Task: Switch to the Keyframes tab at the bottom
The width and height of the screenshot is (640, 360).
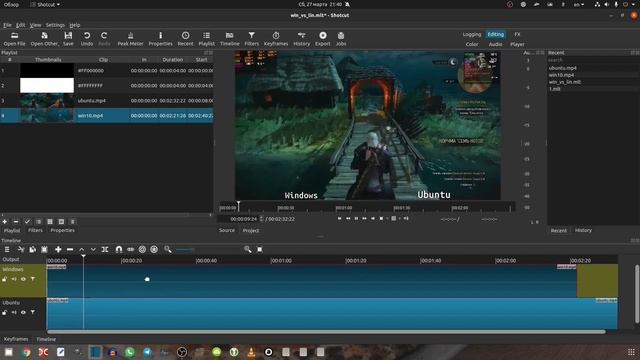Action: tap(16, 339)
